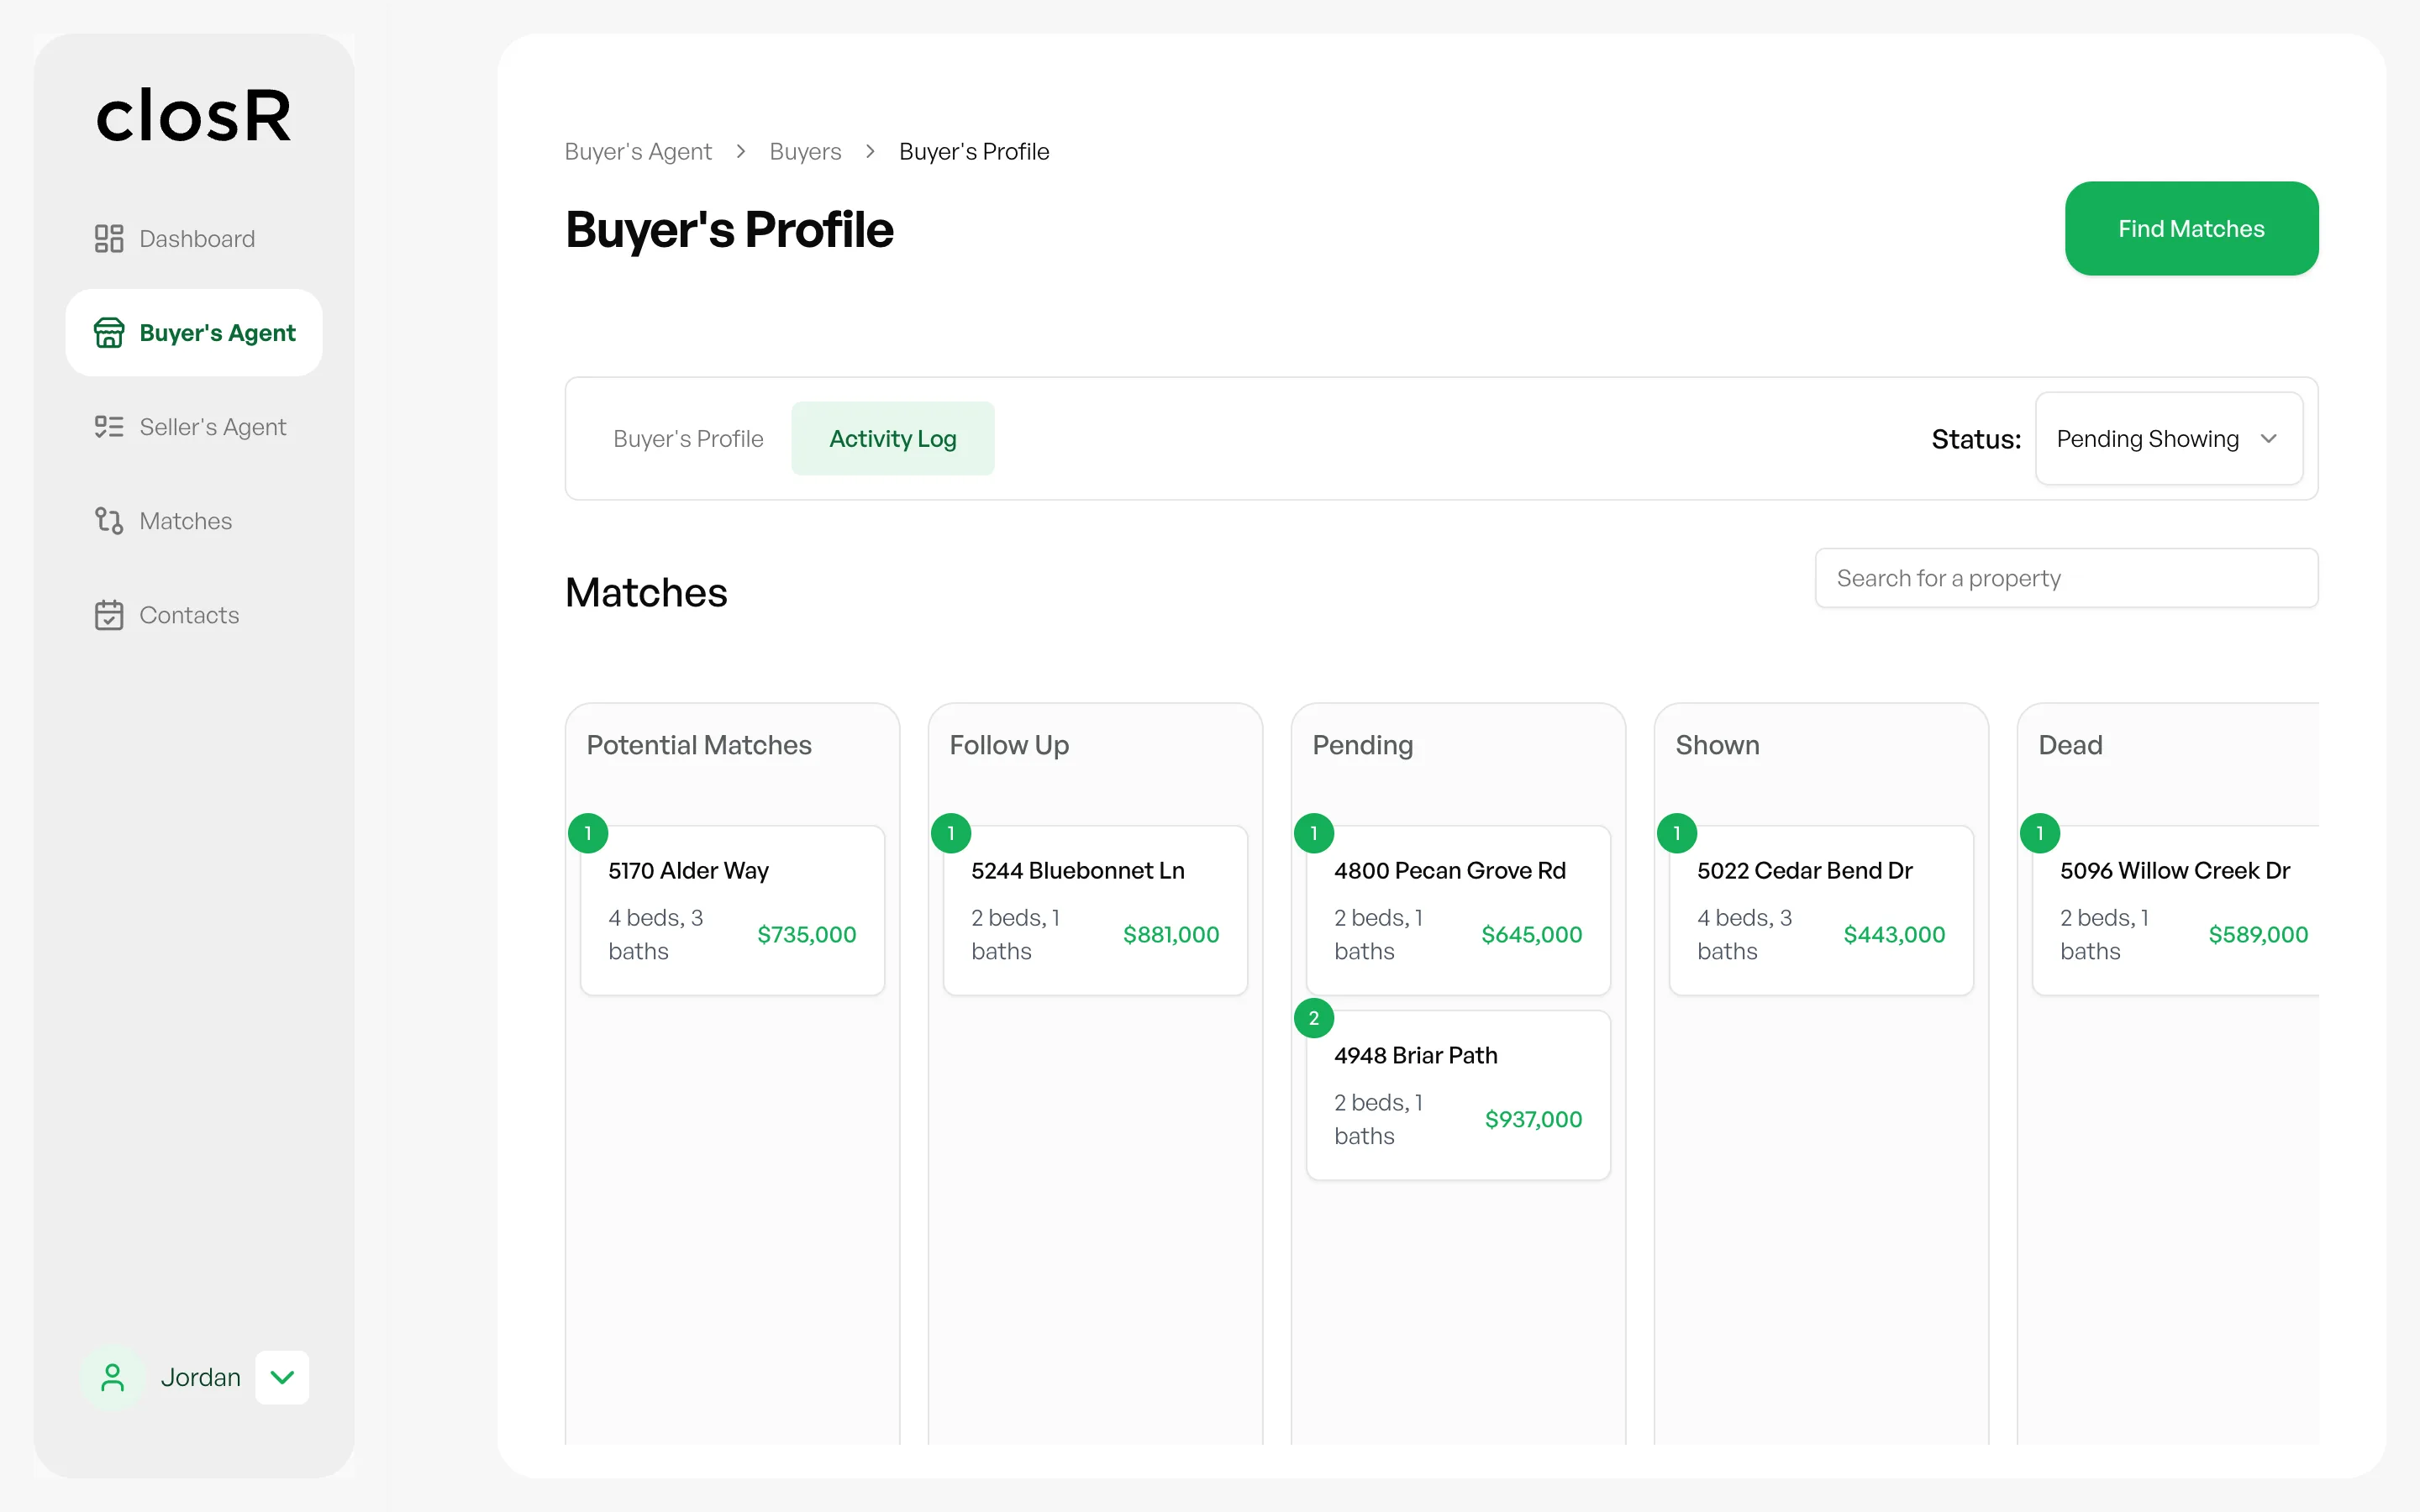Click the Contacts calendar icon

(109, 615)
